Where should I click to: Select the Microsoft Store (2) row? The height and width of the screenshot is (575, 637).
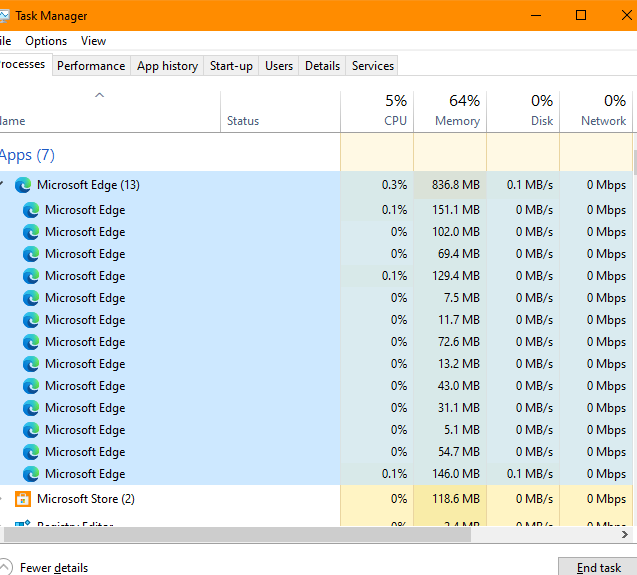316,499
